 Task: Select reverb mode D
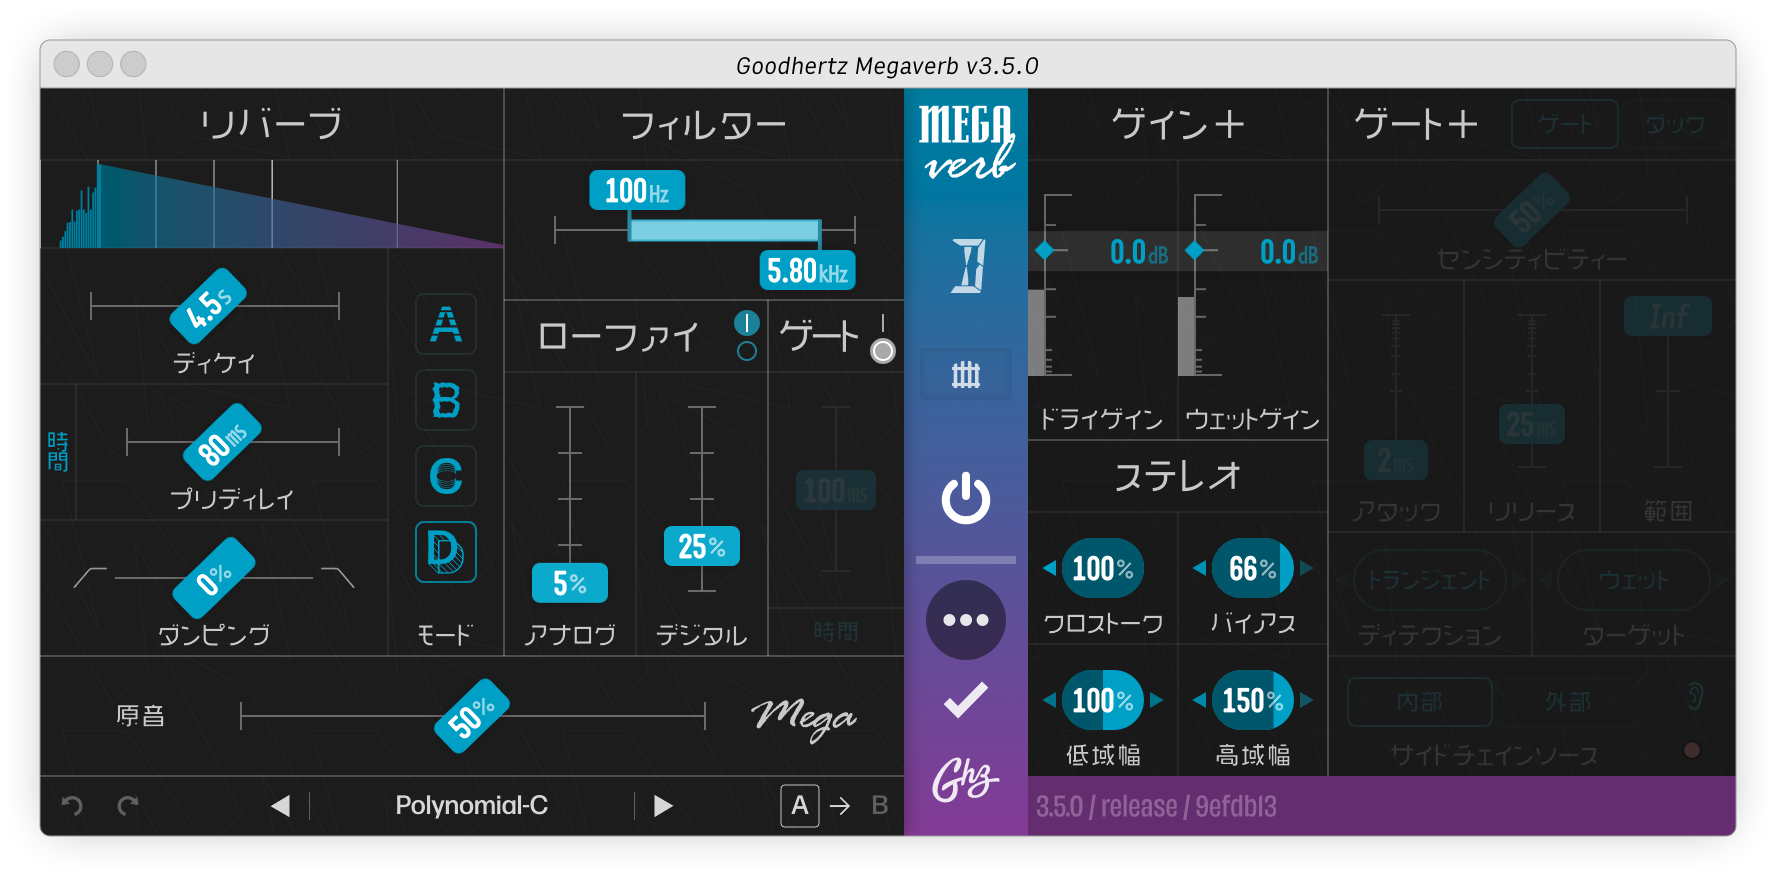[x=446, y=552]
